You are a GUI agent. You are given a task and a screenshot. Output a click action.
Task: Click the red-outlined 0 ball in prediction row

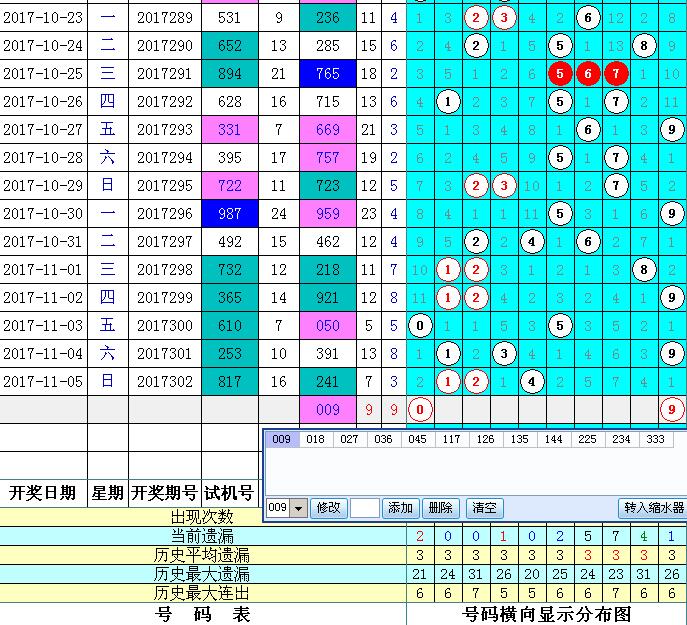pyautogui.click(x=420, y=410)
